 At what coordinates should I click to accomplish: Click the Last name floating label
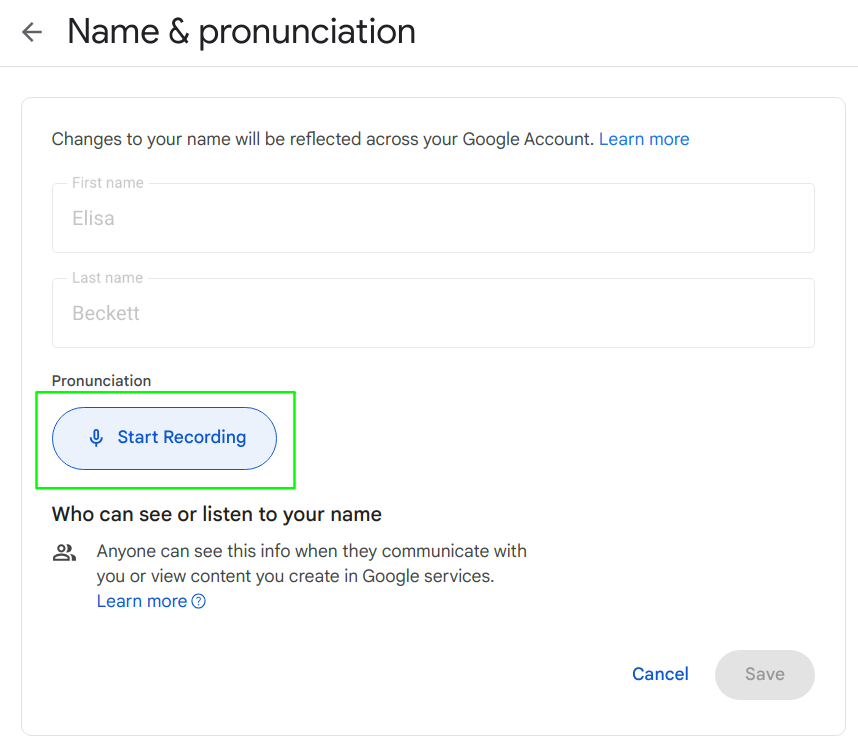tap(107, 278)
